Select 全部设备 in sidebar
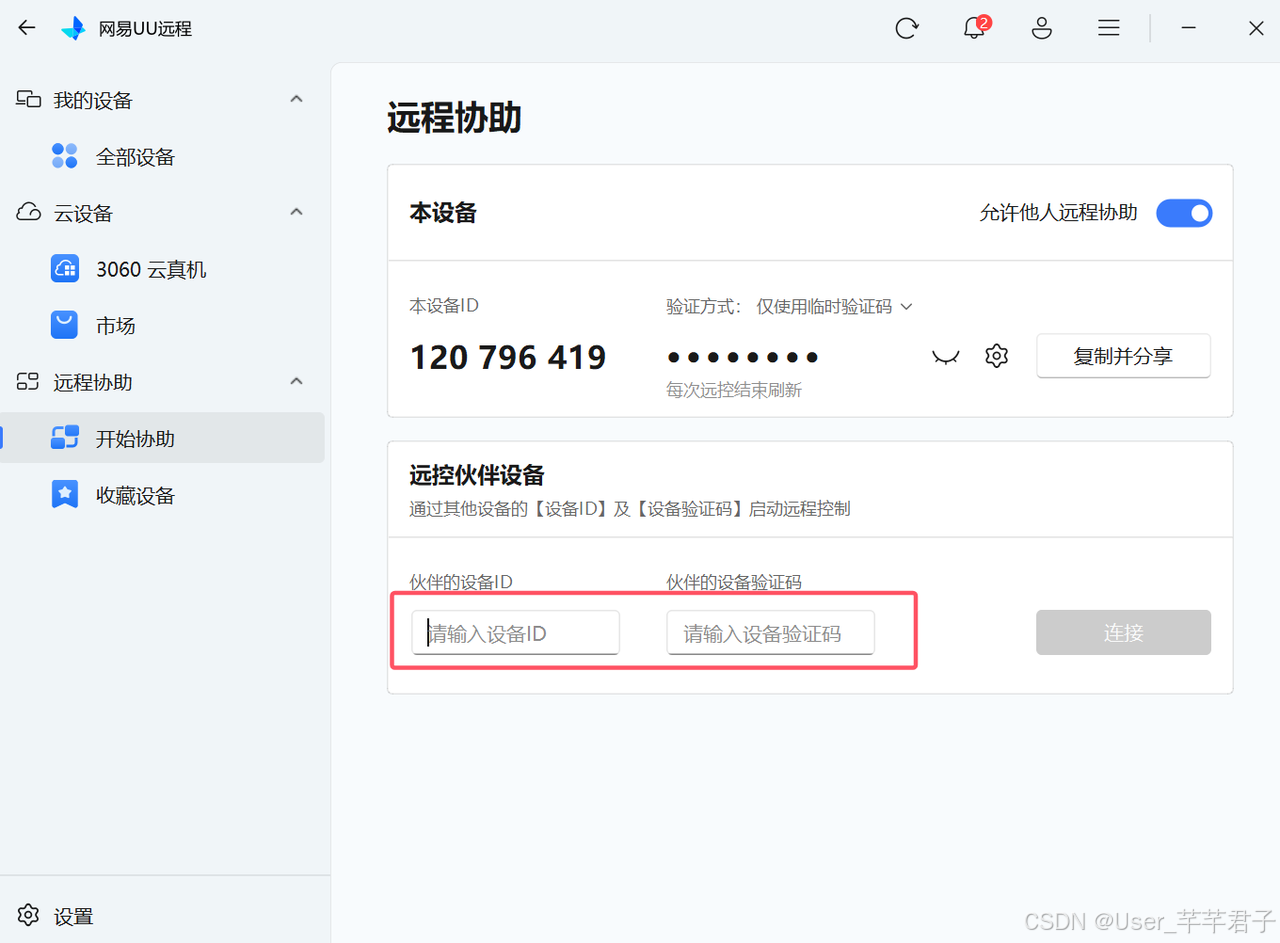 click(x=163, y=157)
